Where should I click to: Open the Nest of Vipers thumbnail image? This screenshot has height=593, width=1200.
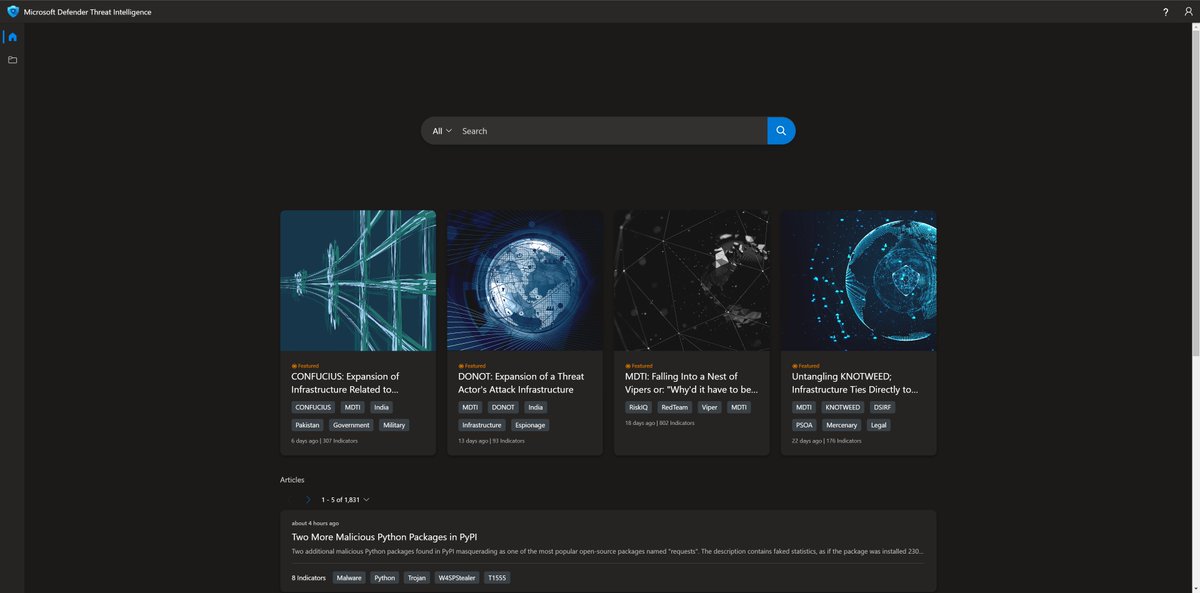click(692, 280)
